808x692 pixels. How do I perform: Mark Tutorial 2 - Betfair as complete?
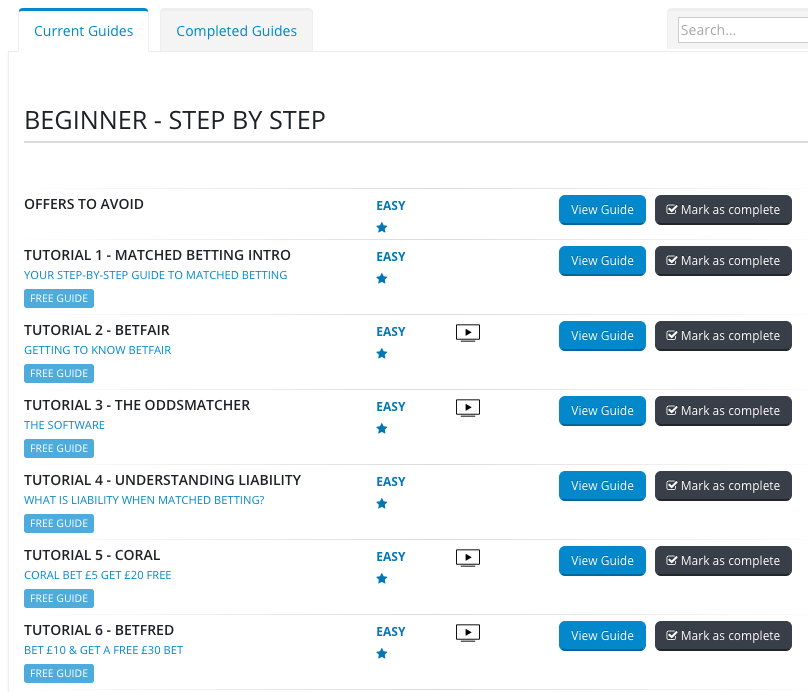point(723,336)
